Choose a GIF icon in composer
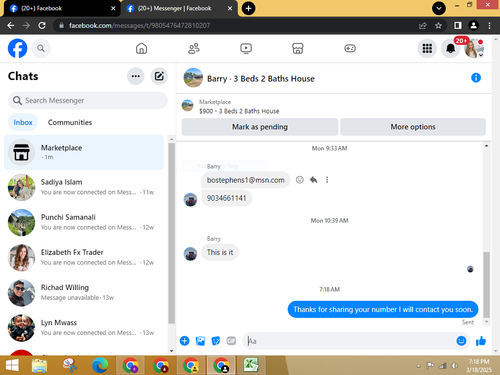 pos(231,341)
